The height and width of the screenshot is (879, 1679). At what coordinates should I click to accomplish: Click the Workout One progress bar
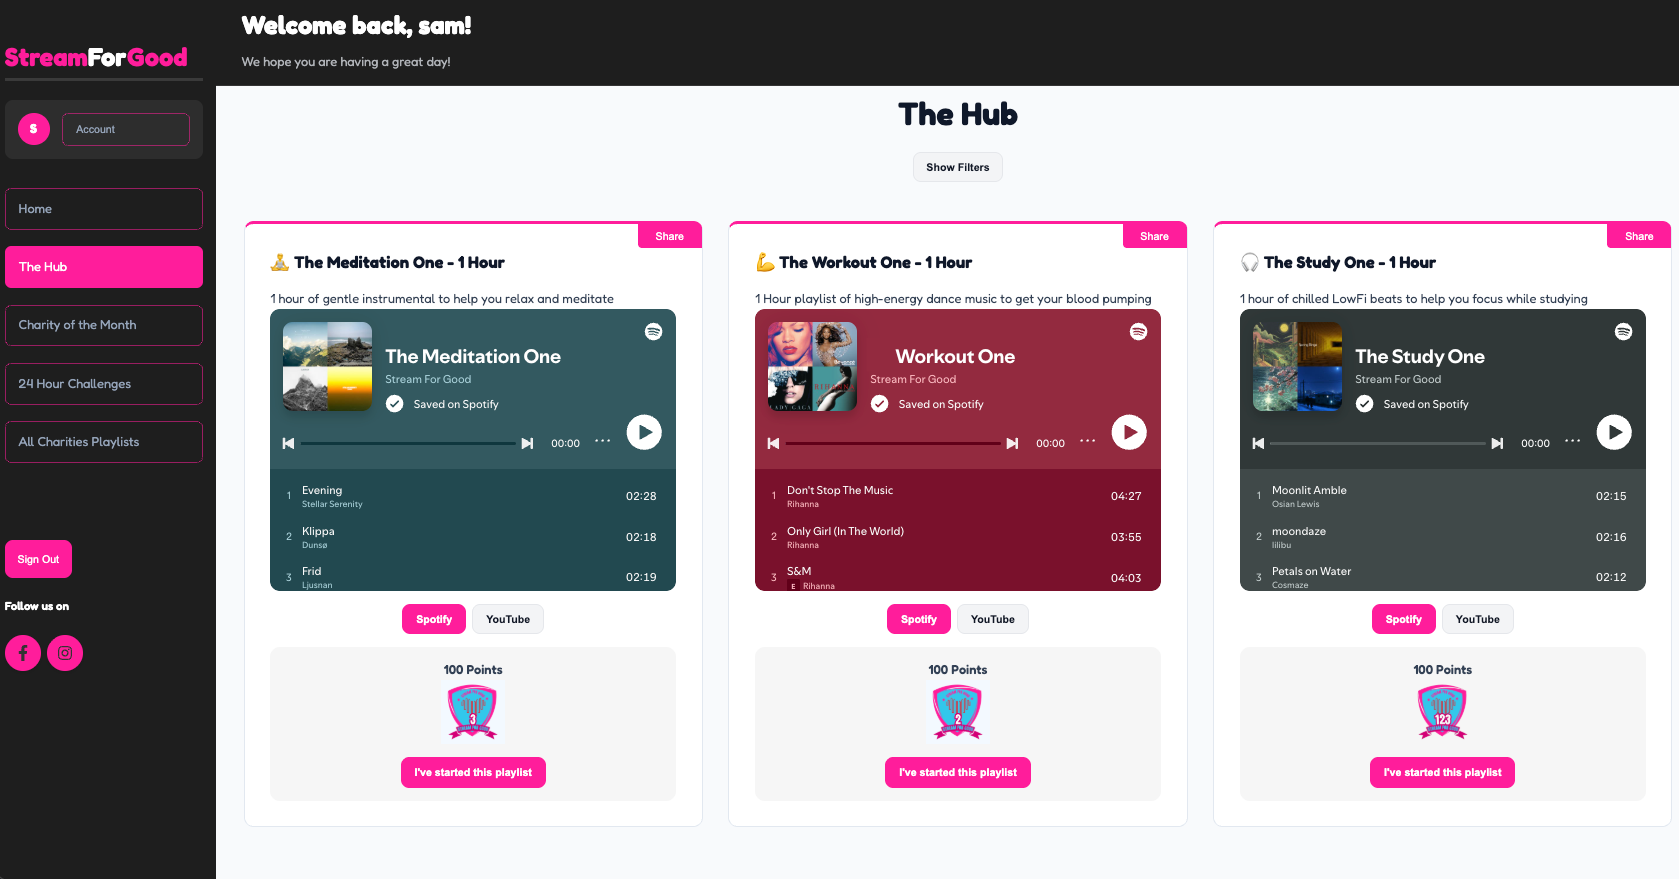click(893, 443)
